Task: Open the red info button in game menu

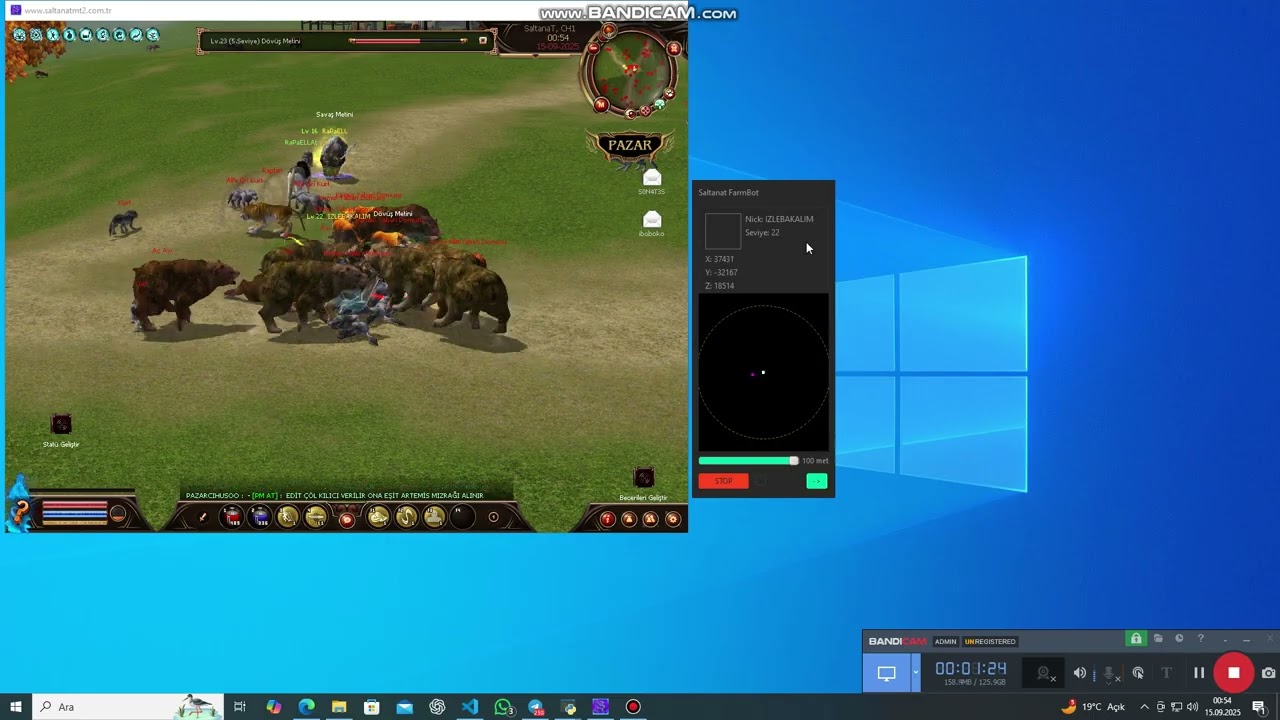Action: 607,519
